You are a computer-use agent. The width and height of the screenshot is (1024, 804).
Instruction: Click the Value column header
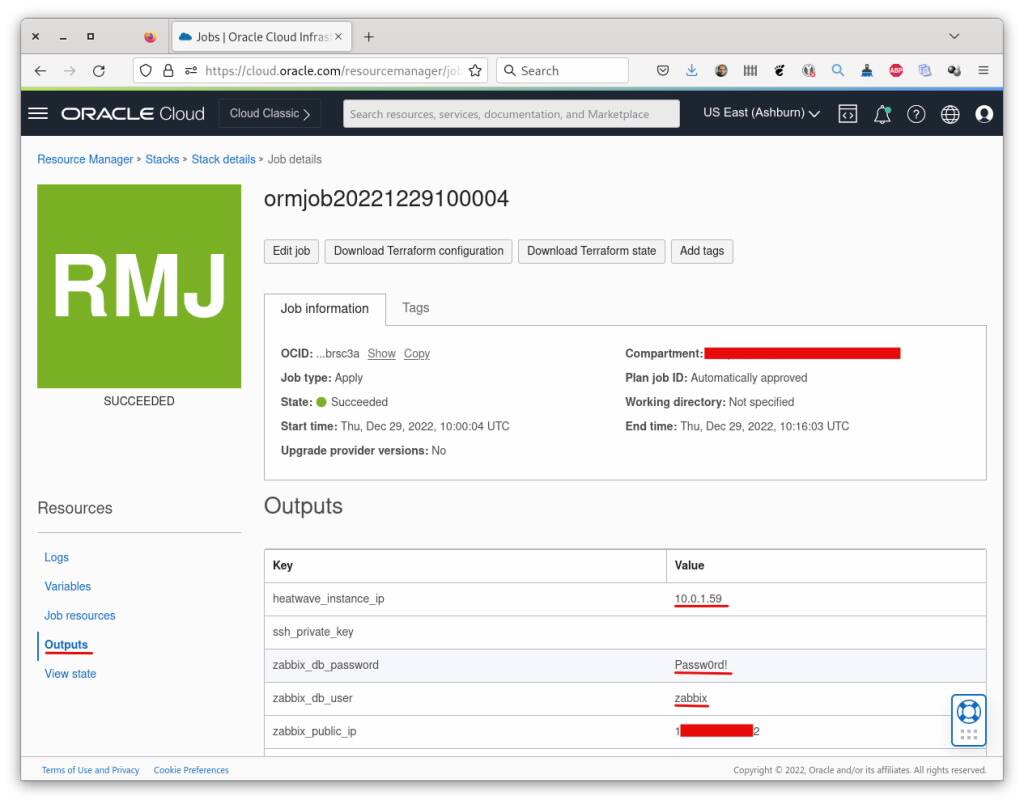click(689, 566)
